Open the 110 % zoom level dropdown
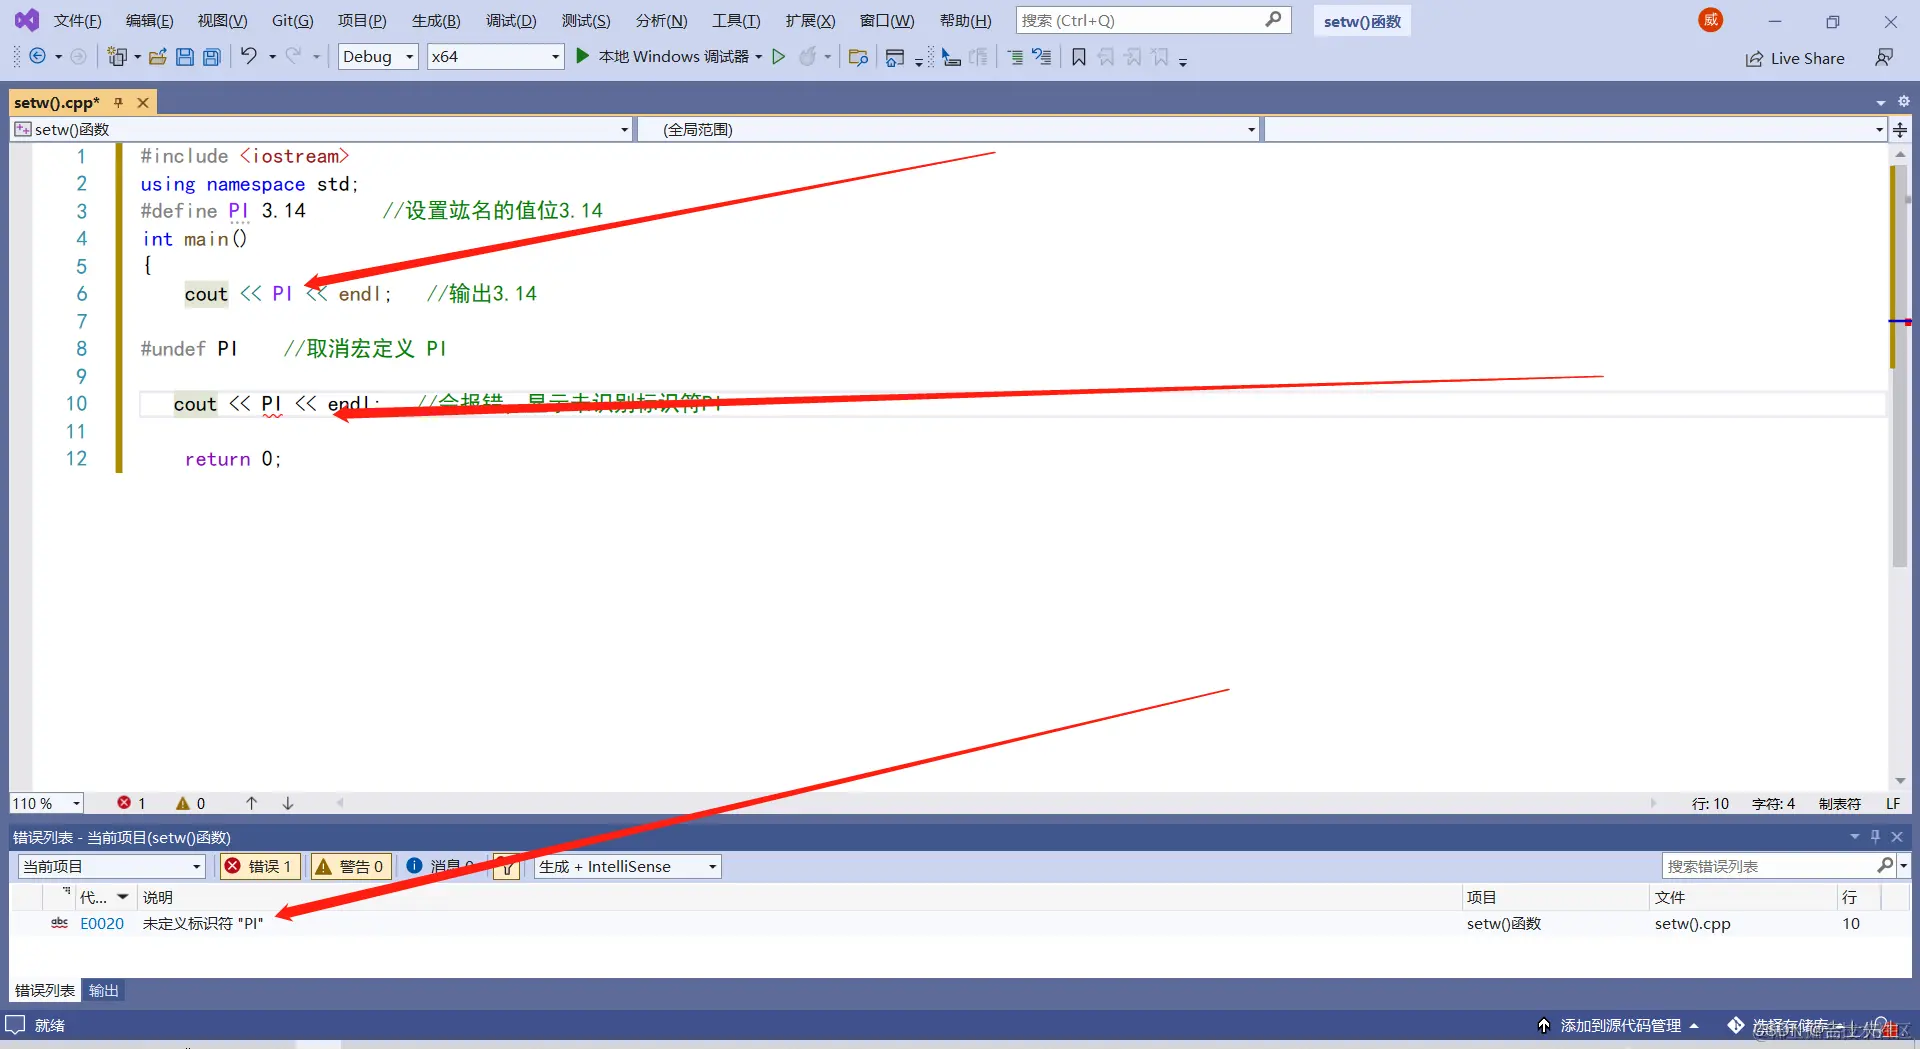 click(x=46, y=803)
